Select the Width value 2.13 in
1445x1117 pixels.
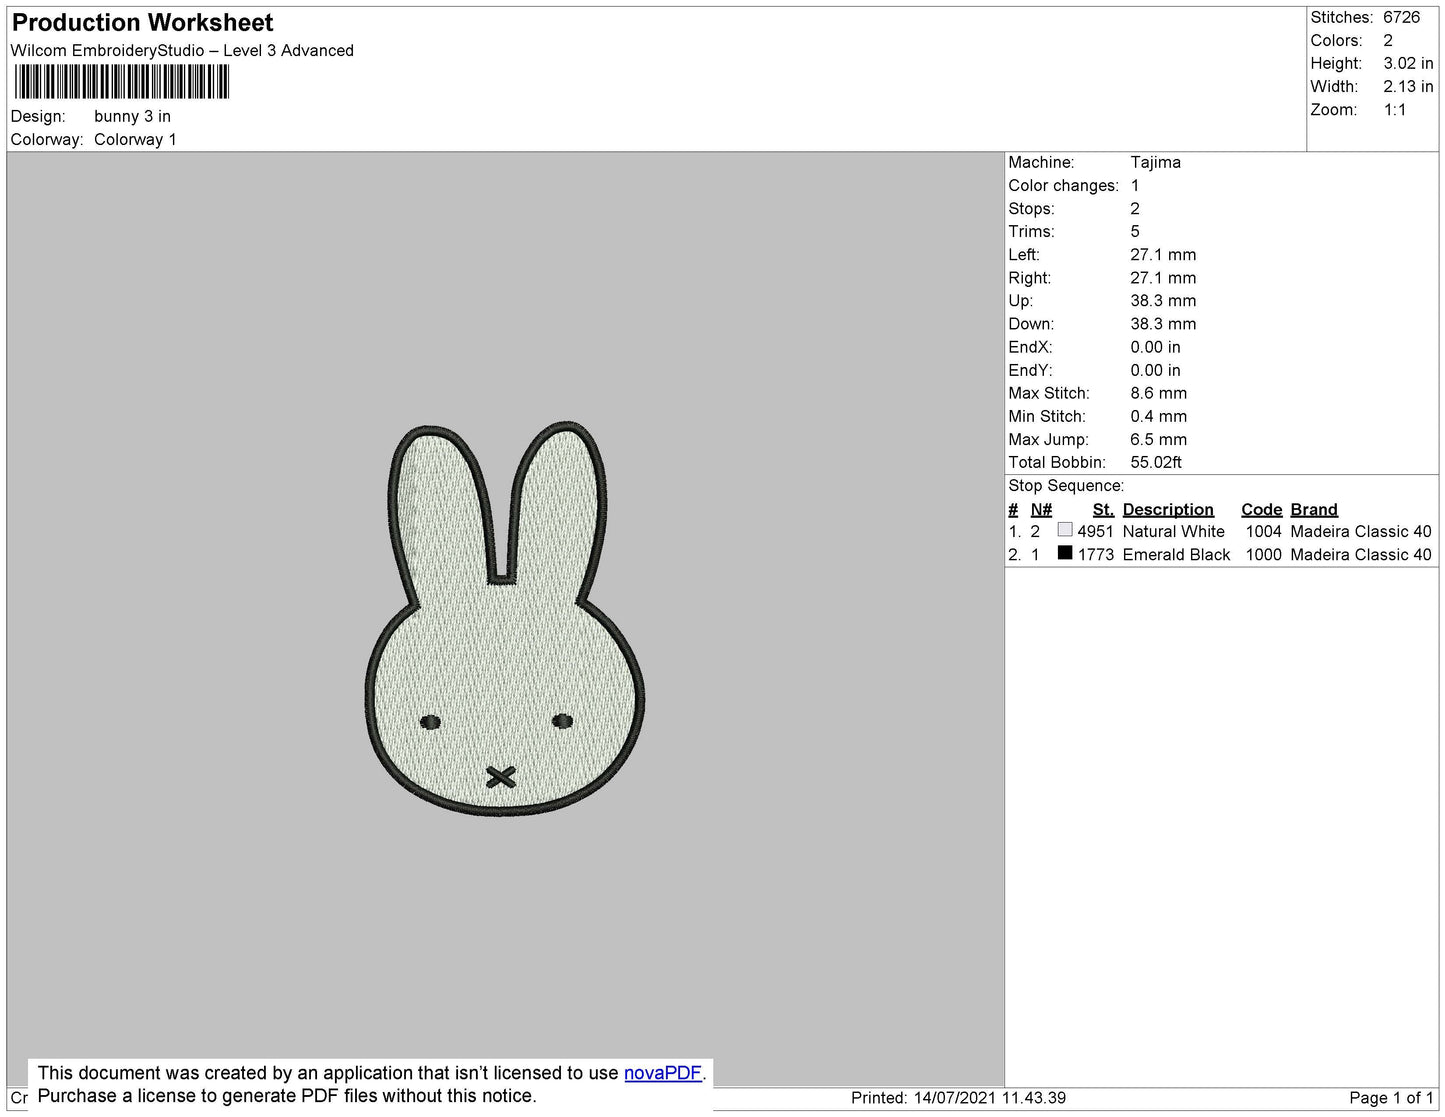coord(1408,87)
